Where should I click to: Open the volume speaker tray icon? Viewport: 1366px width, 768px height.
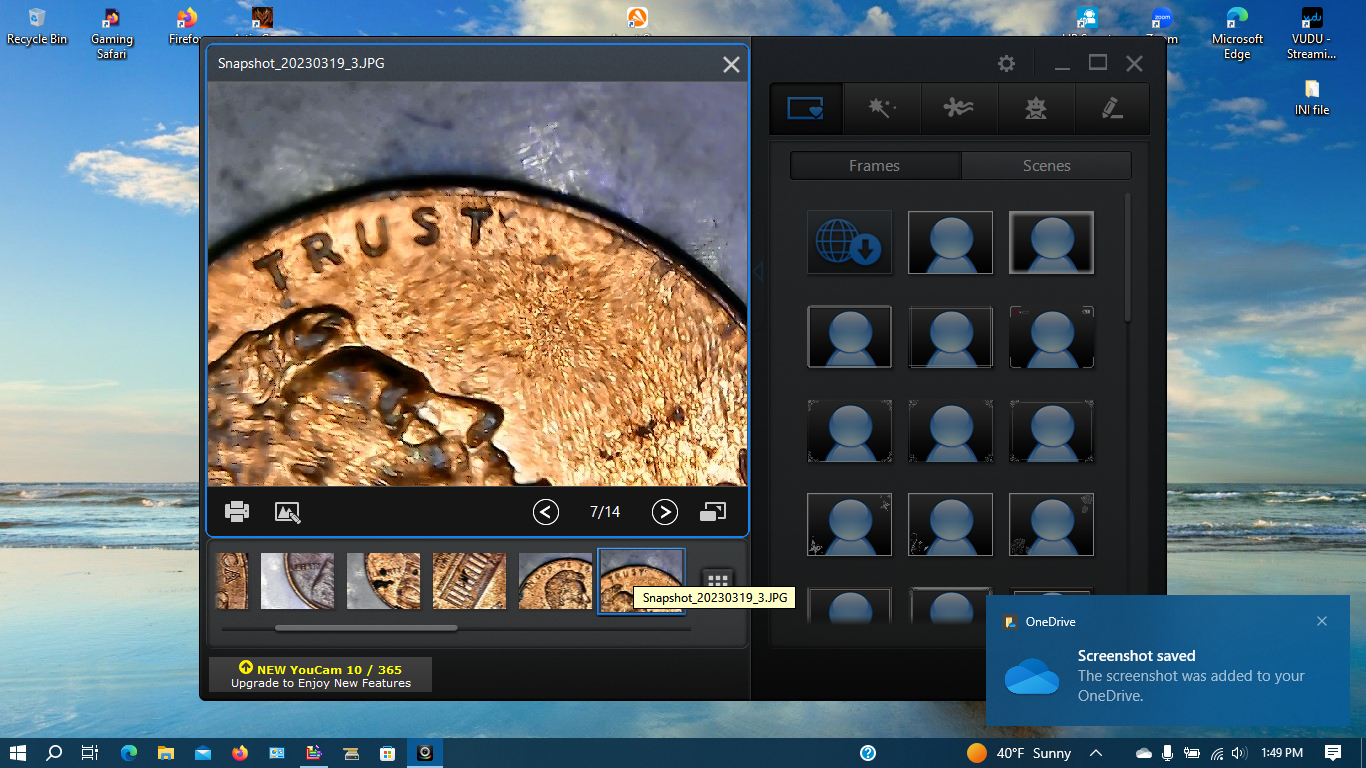(x=1240, y=753)
